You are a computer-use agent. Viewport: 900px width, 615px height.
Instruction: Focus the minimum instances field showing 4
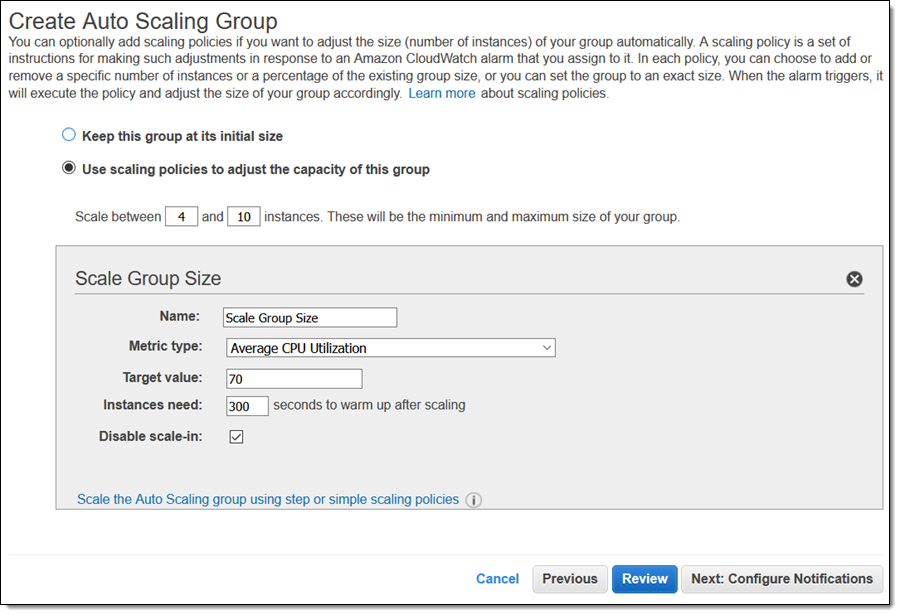(181, 217)
